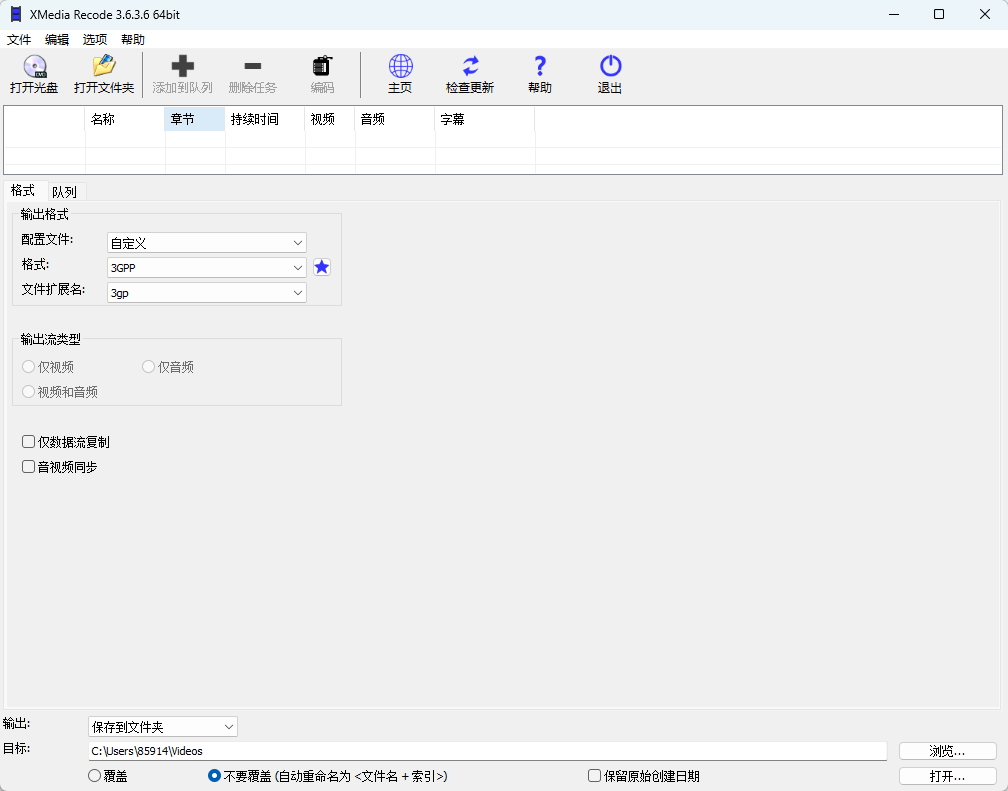This screenshot has width=1008, height=791.
Task: Click the 音频 column header
Action: click(395, 119)
